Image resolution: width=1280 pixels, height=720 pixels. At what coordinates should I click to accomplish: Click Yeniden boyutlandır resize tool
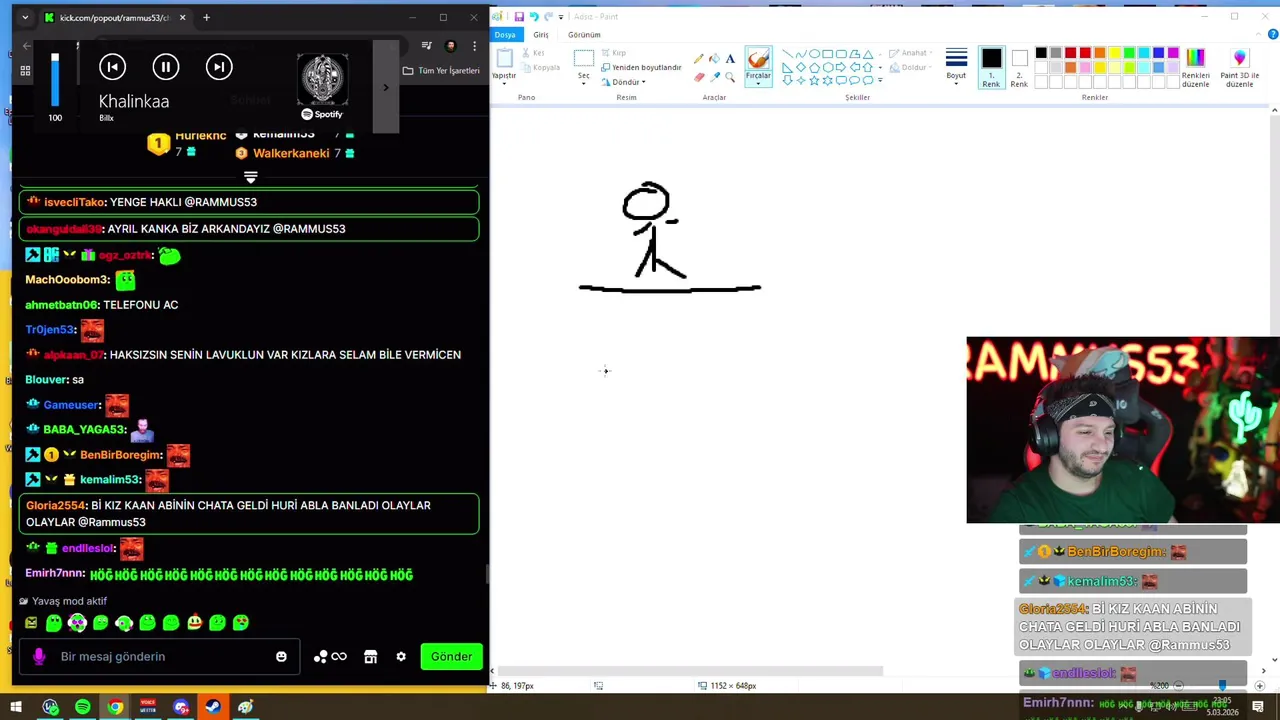[641, 67]
